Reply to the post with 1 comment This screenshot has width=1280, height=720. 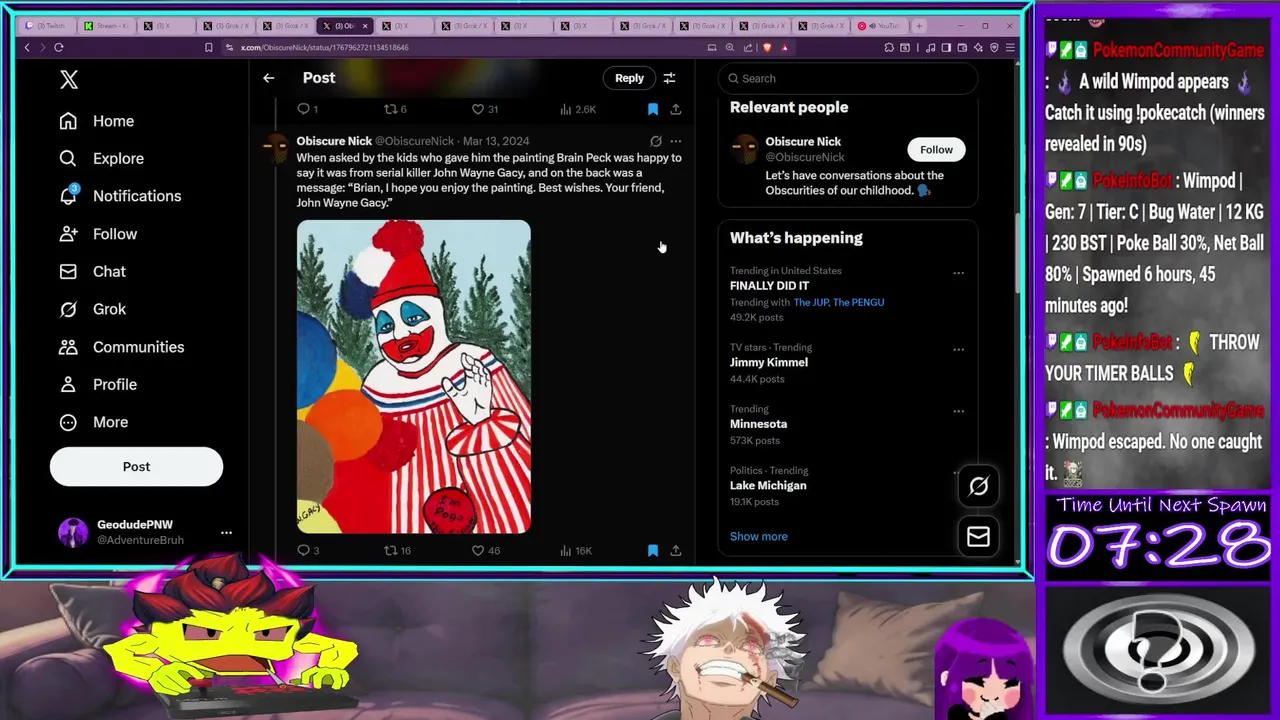pos(307,109)
